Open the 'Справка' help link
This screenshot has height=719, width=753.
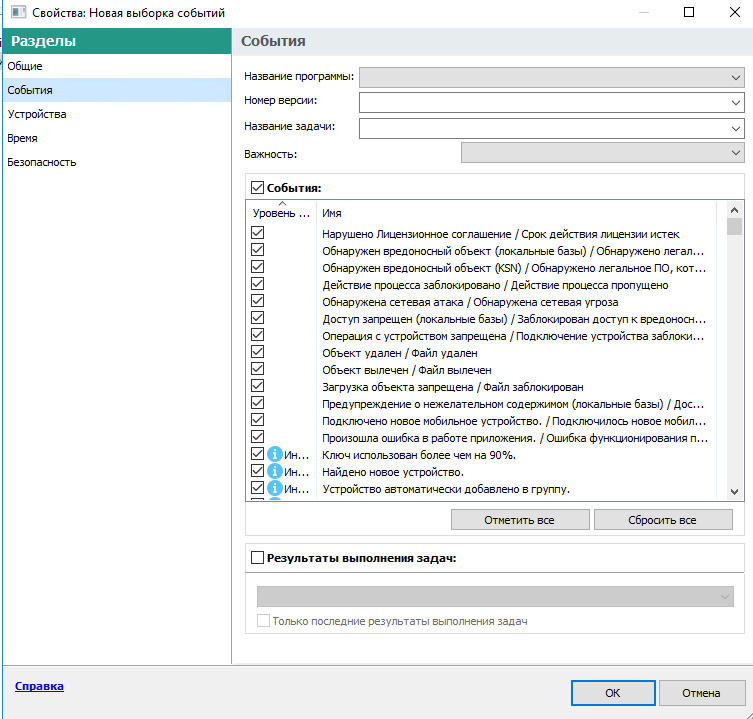(x=39, y=686)
